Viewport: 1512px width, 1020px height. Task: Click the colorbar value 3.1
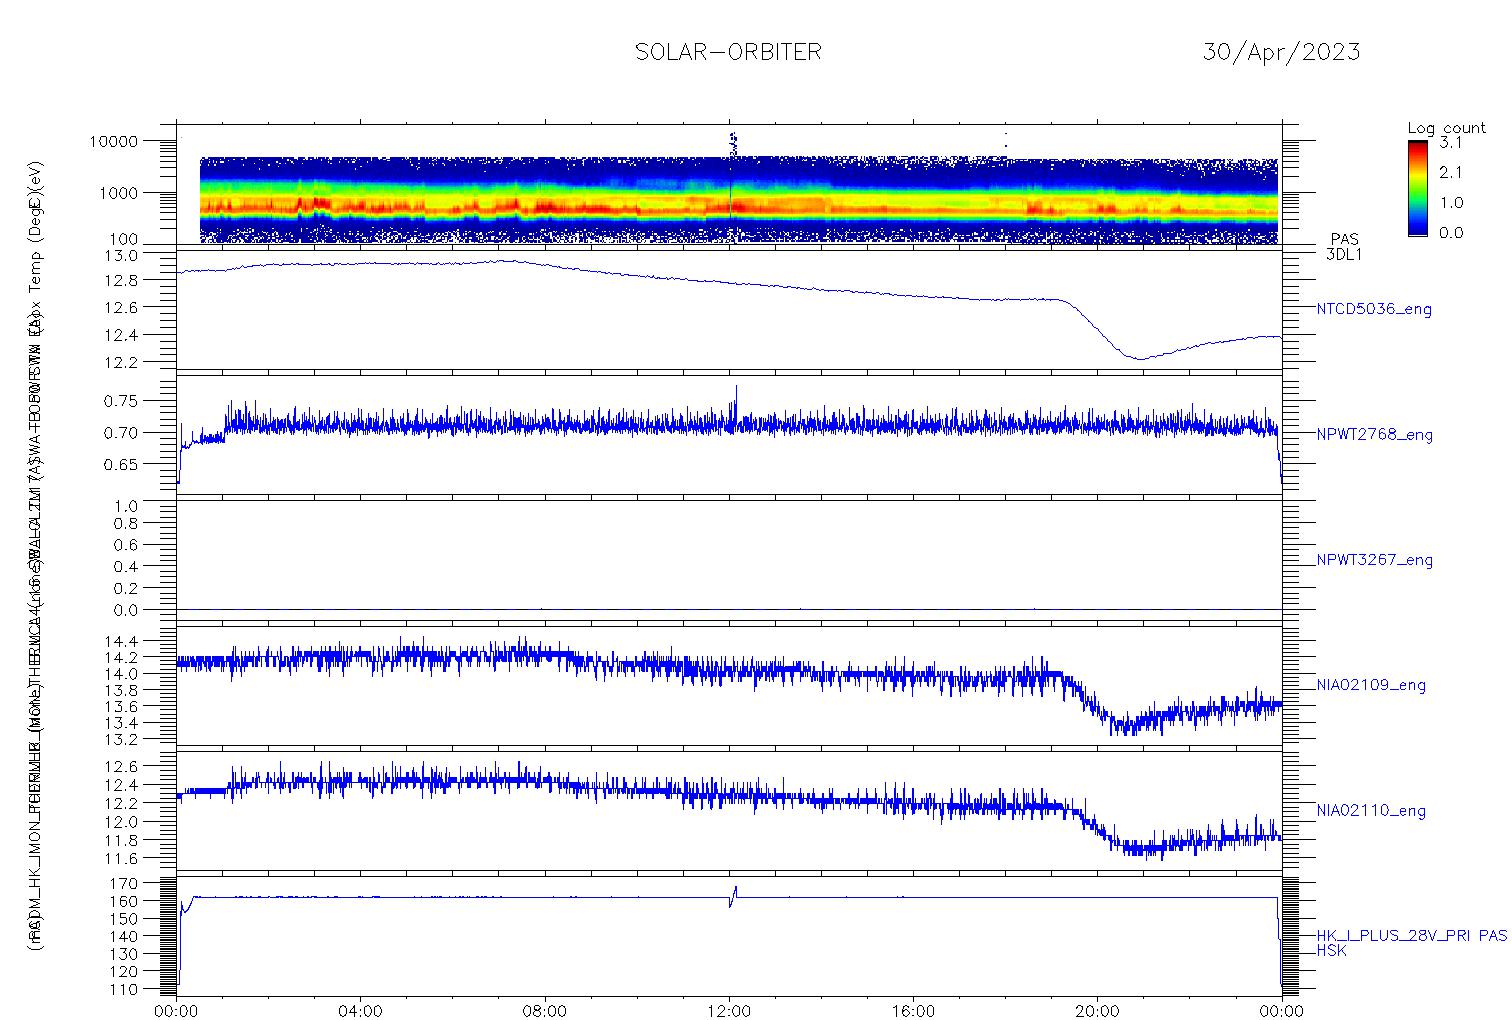coord(1451,143)
